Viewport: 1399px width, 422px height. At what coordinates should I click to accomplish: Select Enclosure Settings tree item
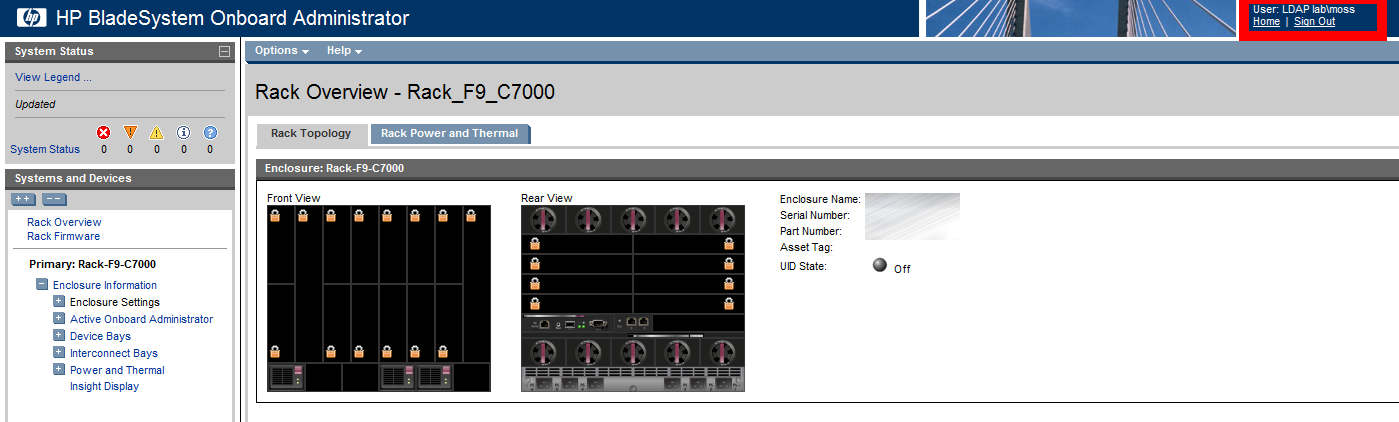pos(115,302)
